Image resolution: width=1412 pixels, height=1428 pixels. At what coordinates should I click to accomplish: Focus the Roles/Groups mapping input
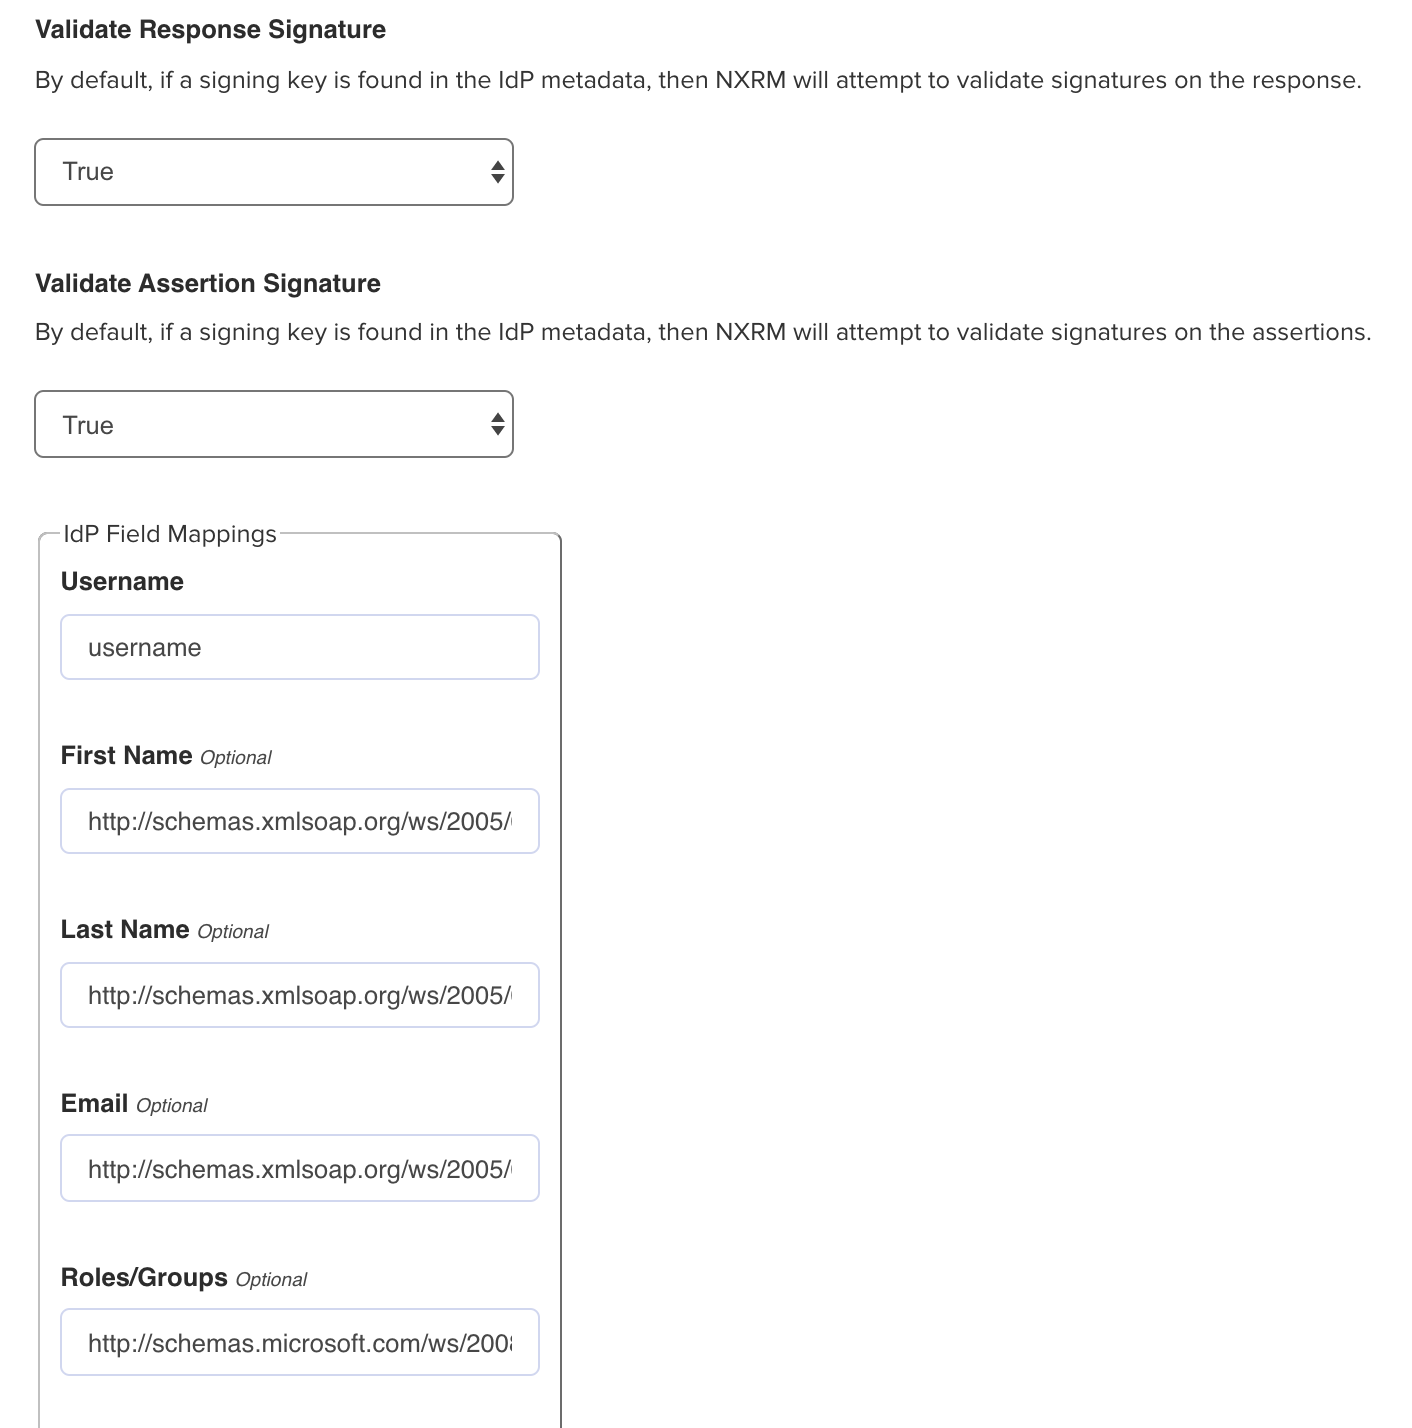300,1343
